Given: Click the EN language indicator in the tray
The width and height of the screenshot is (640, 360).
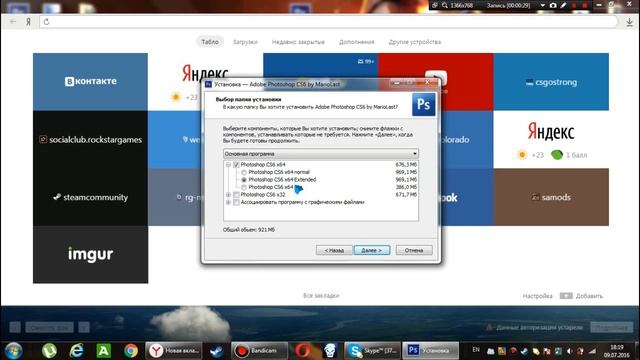Looking at the screenshot, I should (476, 350).
